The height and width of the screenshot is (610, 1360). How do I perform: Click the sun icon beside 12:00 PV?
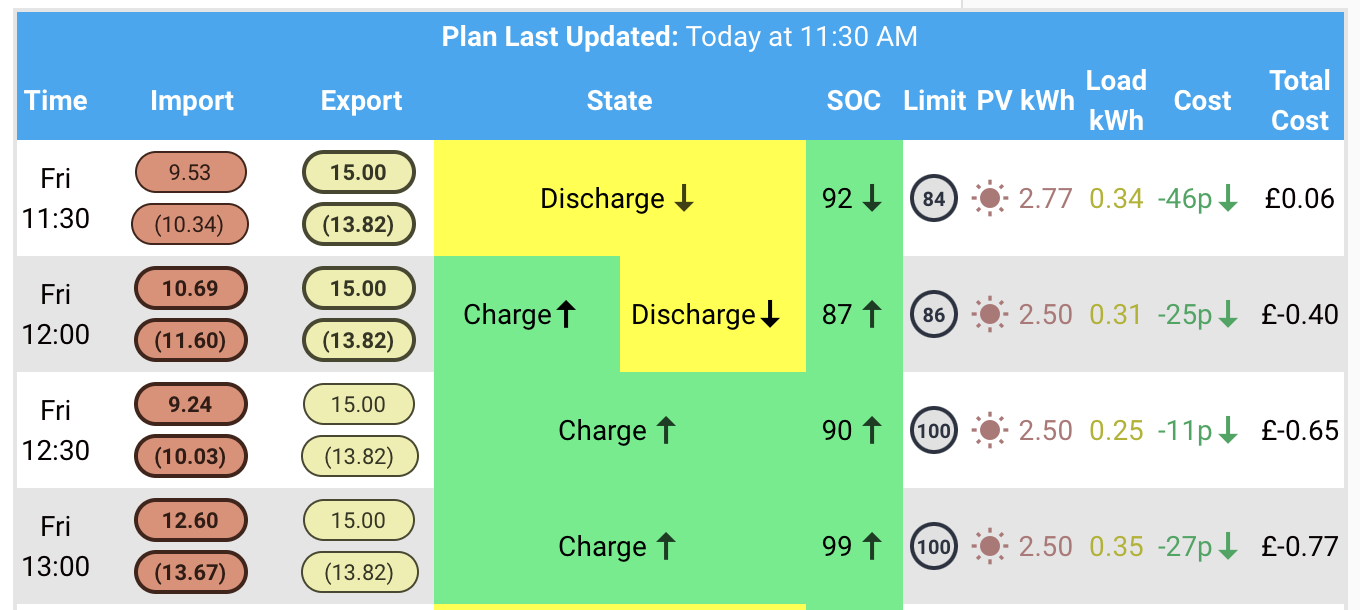[990, 314]
